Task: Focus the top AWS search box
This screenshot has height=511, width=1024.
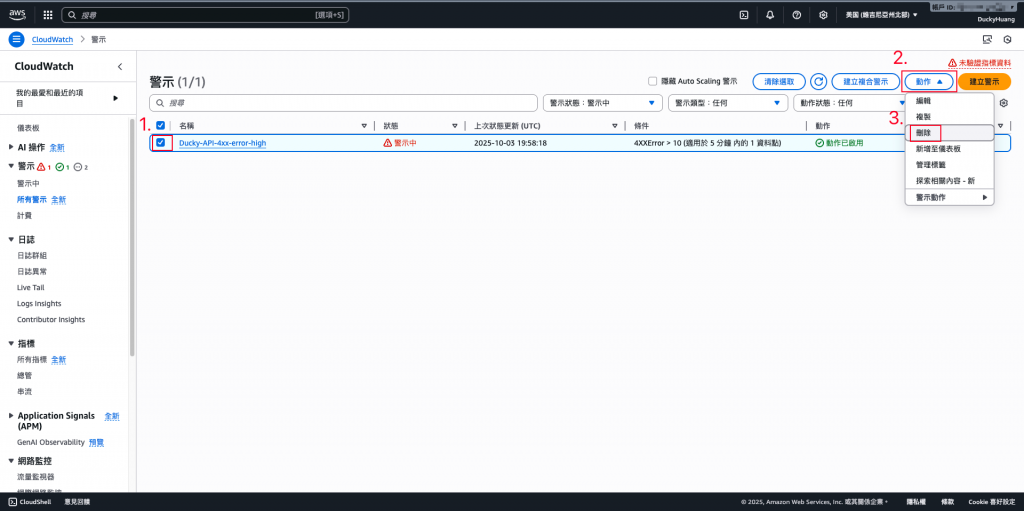Action: 205,14
